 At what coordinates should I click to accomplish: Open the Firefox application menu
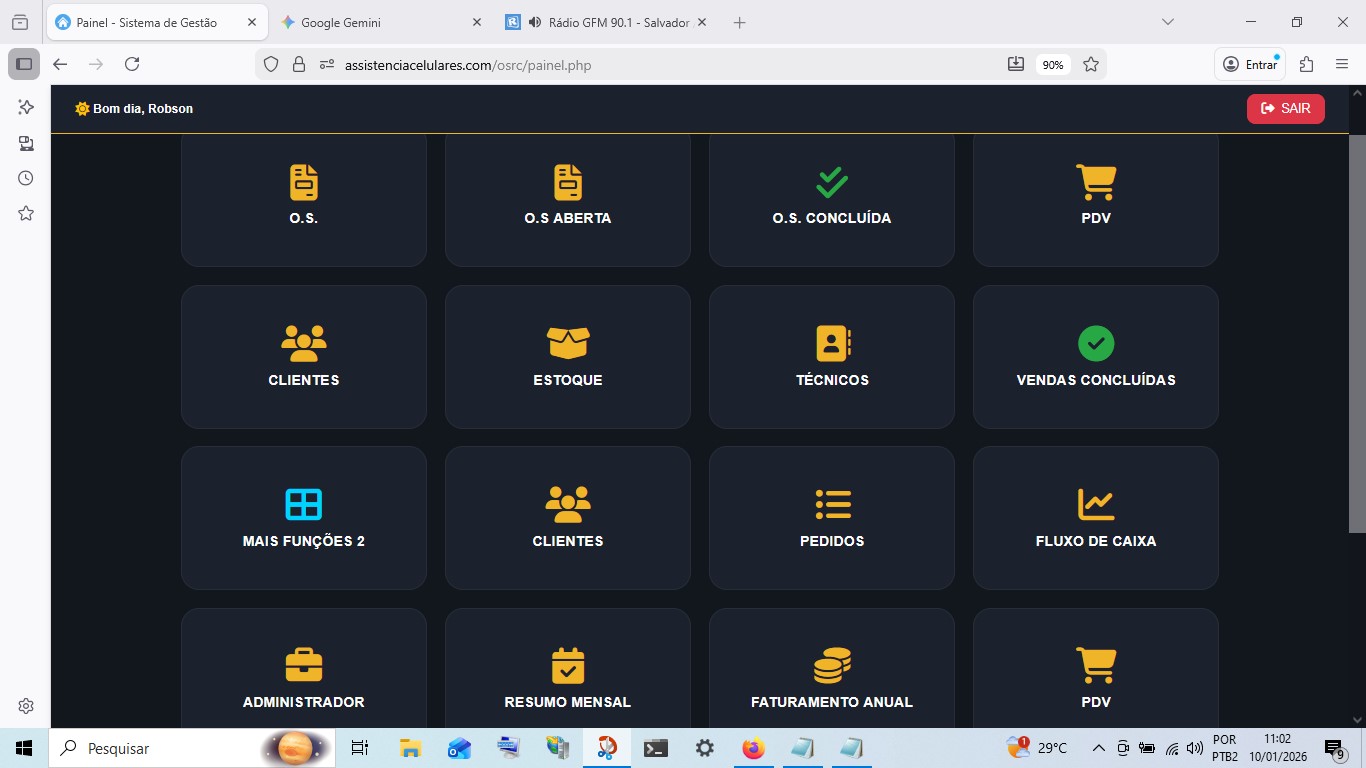click(x=1342, y=64)
